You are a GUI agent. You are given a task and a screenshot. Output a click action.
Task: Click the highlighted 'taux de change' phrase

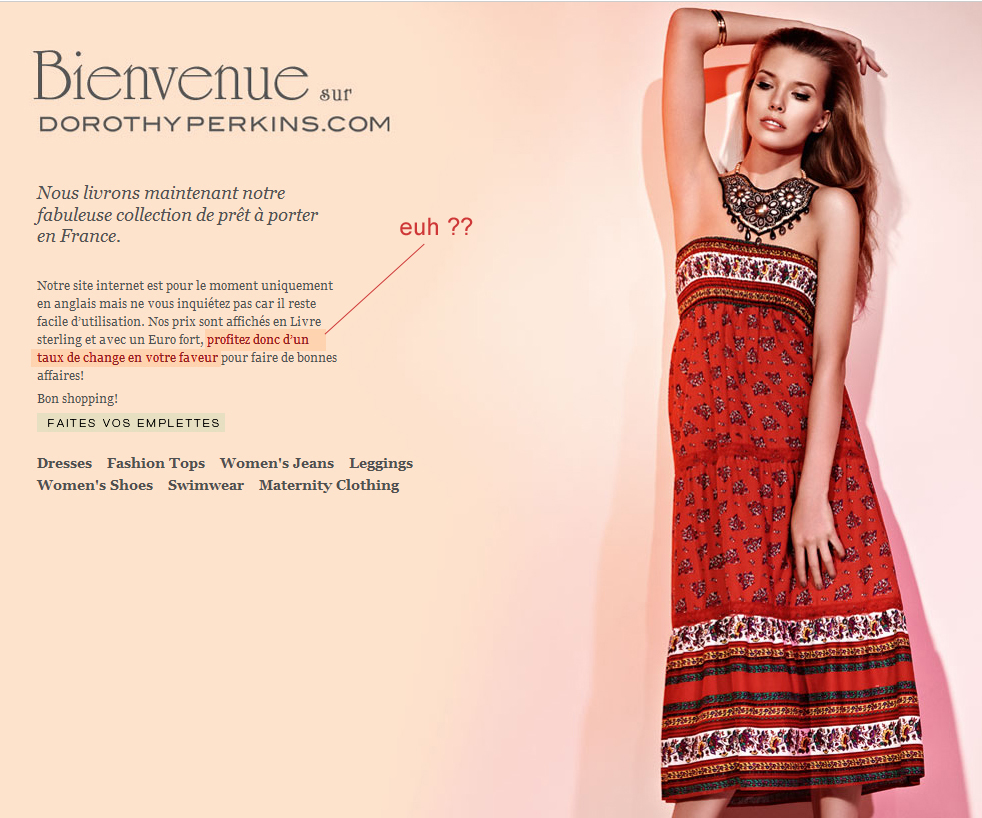(81, 358)
